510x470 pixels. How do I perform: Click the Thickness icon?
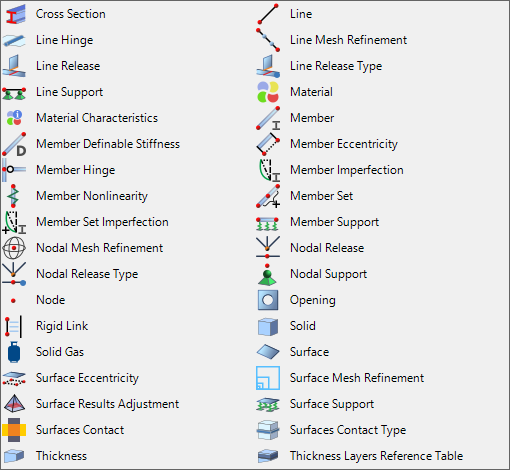coord(14,456)
